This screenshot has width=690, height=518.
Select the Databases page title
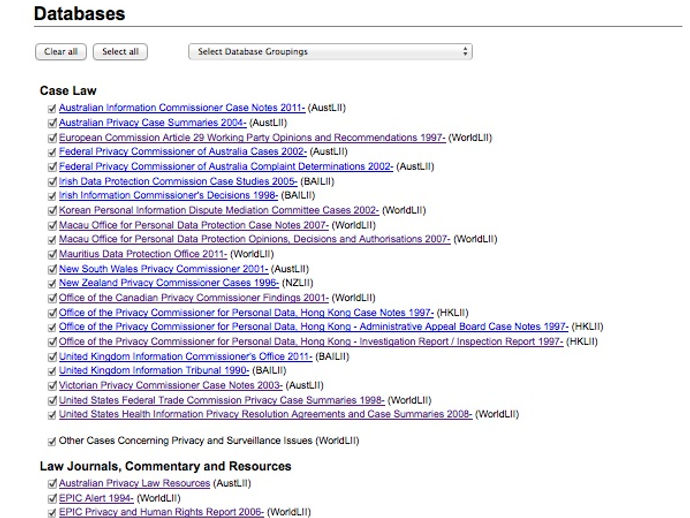pos(79,14)
